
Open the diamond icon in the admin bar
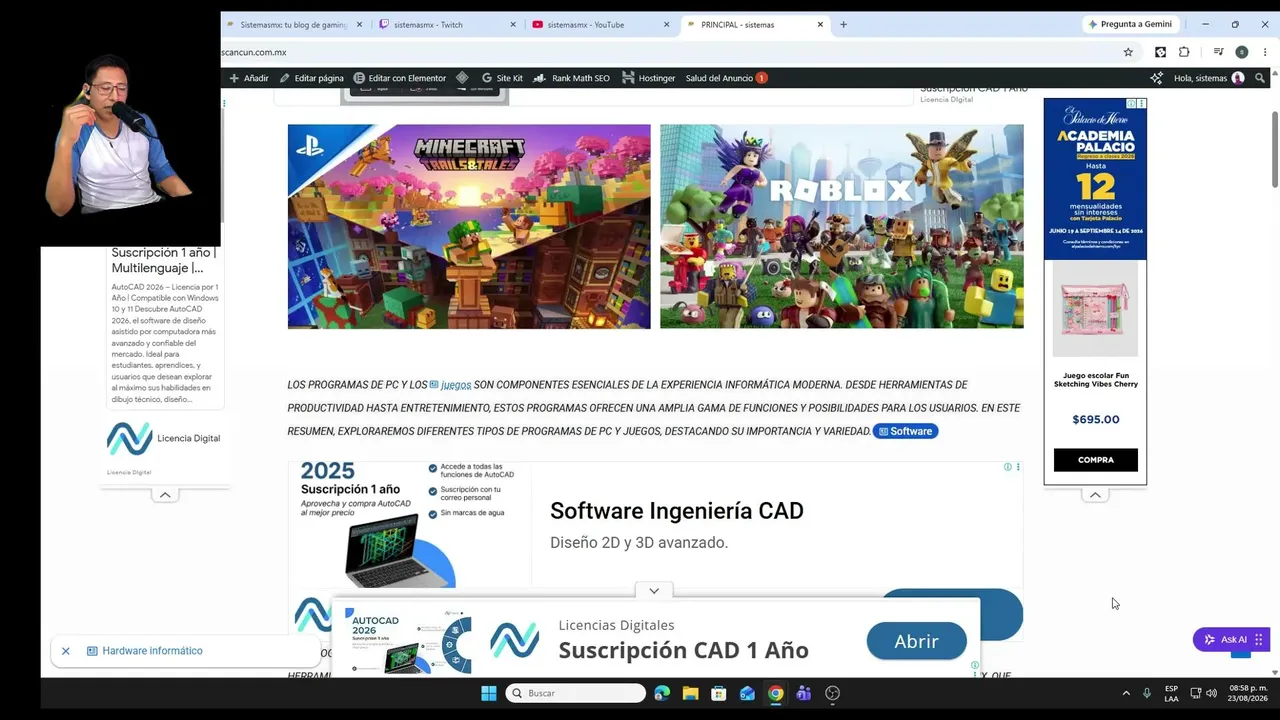(x=462, y=78)
